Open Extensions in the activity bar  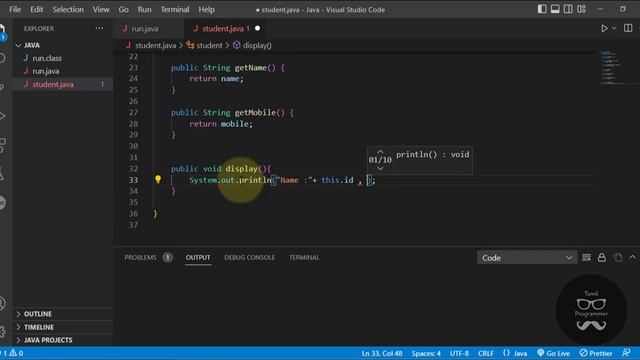coord(2,145)
